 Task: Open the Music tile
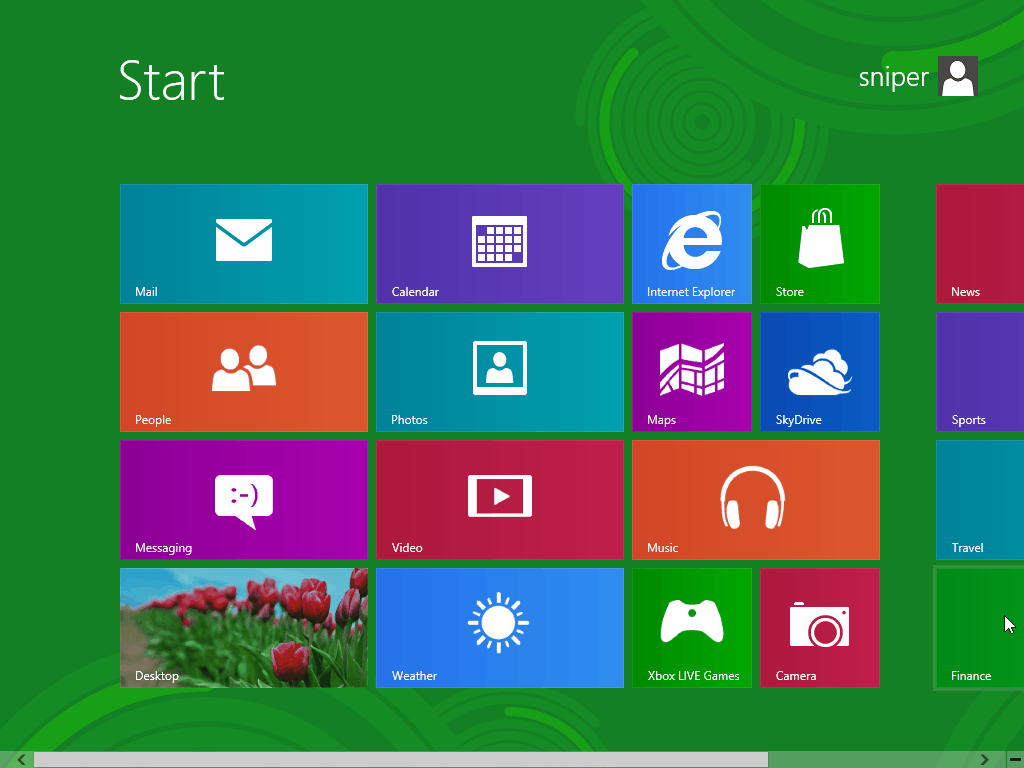pos(756,500)
